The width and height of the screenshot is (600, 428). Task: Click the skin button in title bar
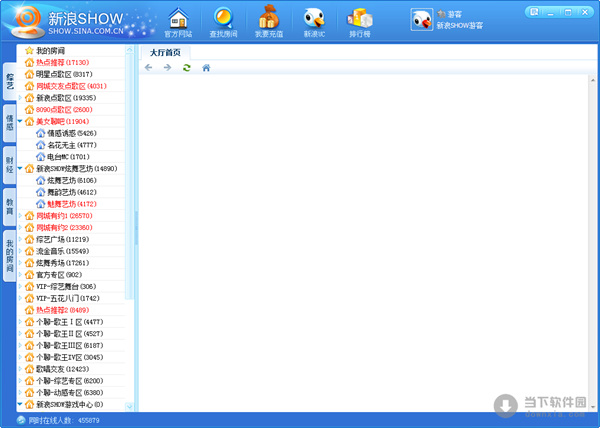(535, 12)
